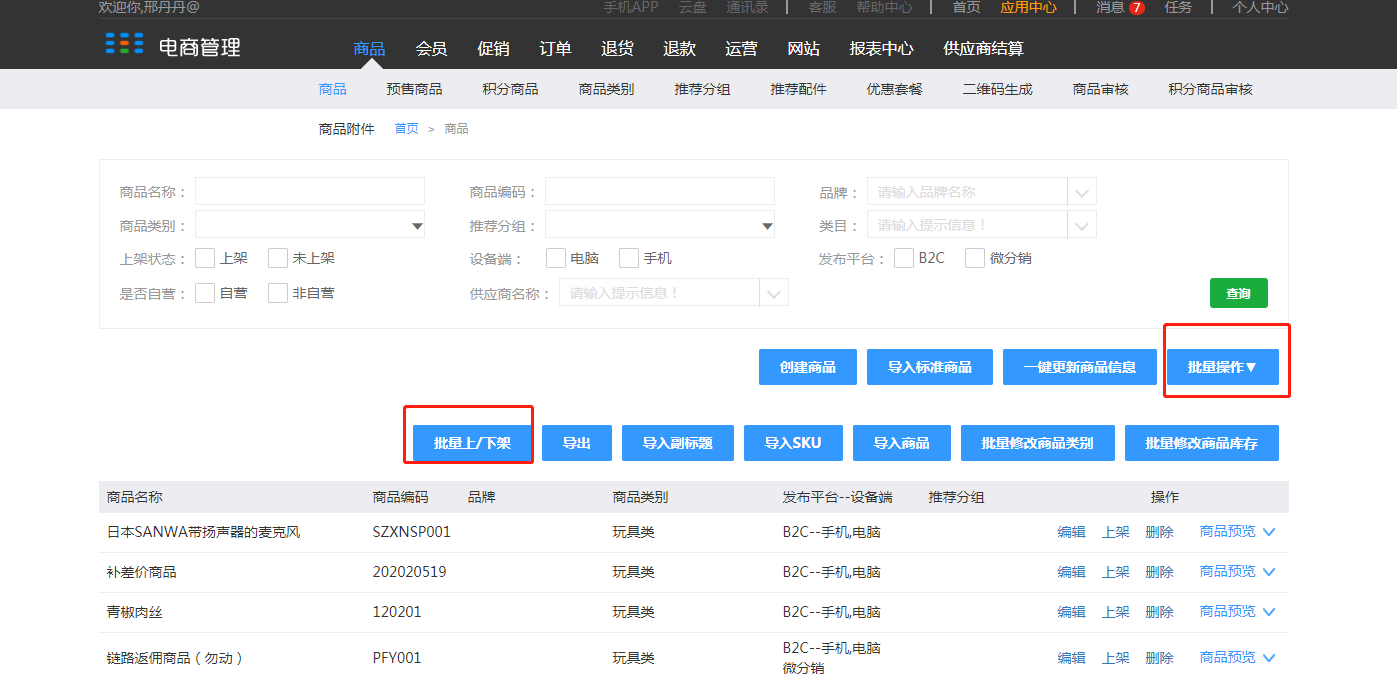Click 删除 for 青椒肉丝 row
Screen dimensions: 1397x678
pos(1160,612)
